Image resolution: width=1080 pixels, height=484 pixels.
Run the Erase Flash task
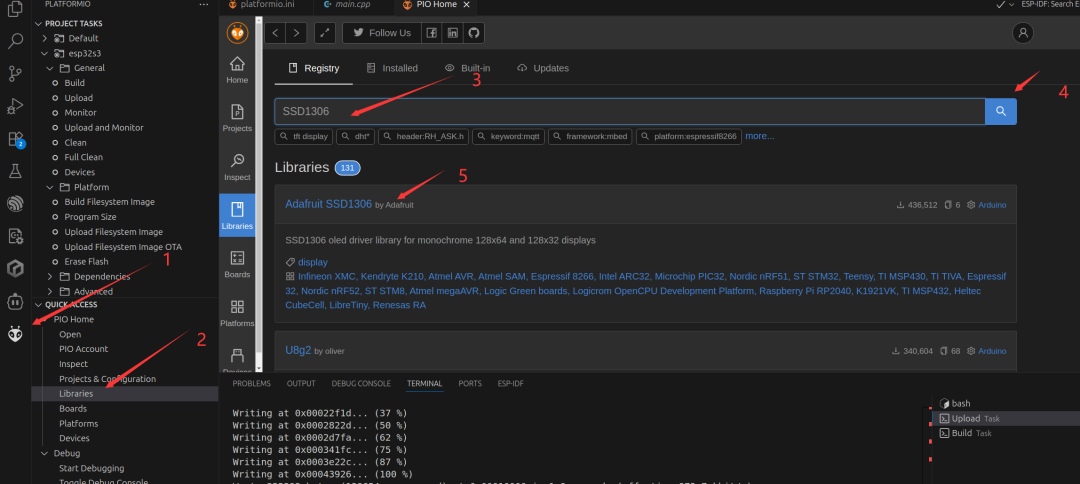[86, 262]
